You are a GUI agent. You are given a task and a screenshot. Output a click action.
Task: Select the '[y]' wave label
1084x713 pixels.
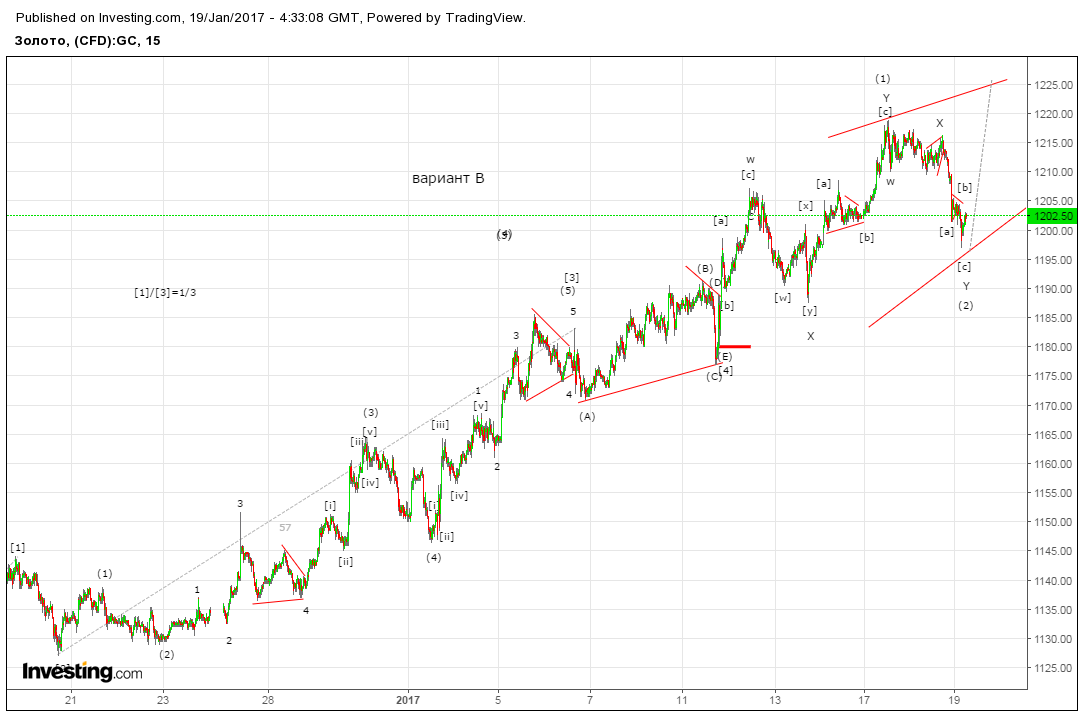[810, 311]
